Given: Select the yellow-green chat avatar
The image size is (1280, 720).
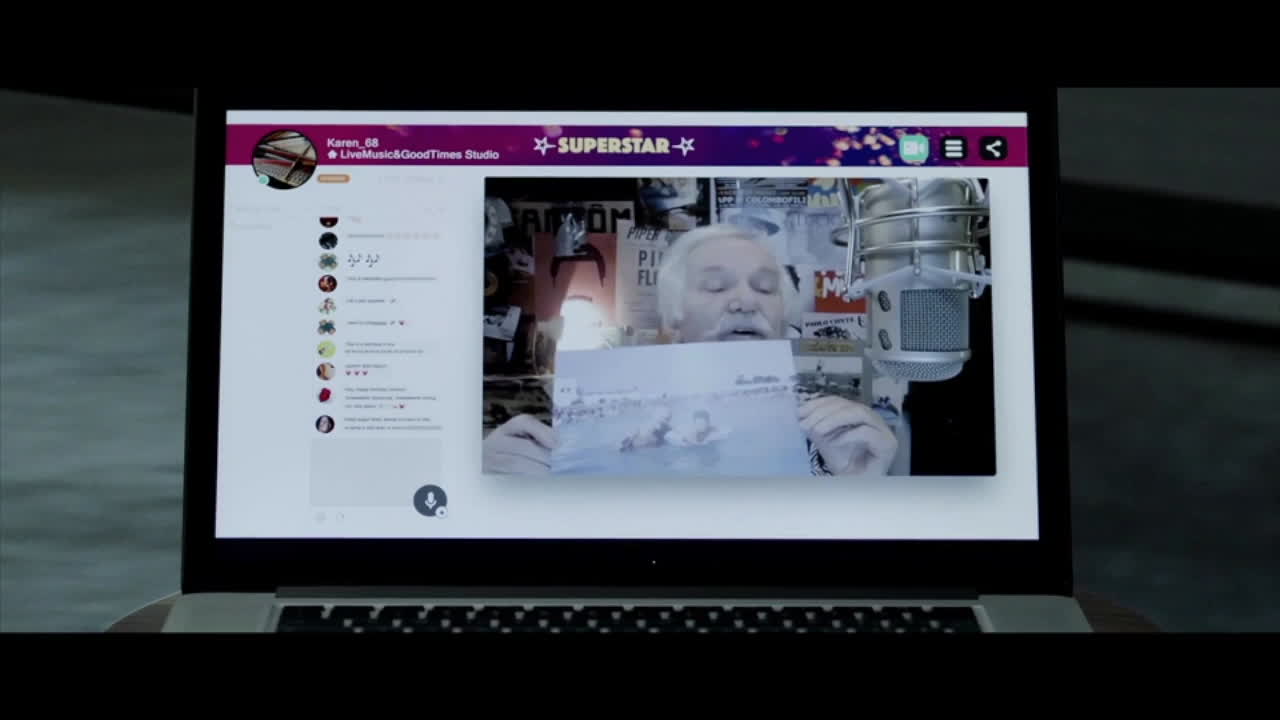Looking at the screenshot, I should pos(326,349).
